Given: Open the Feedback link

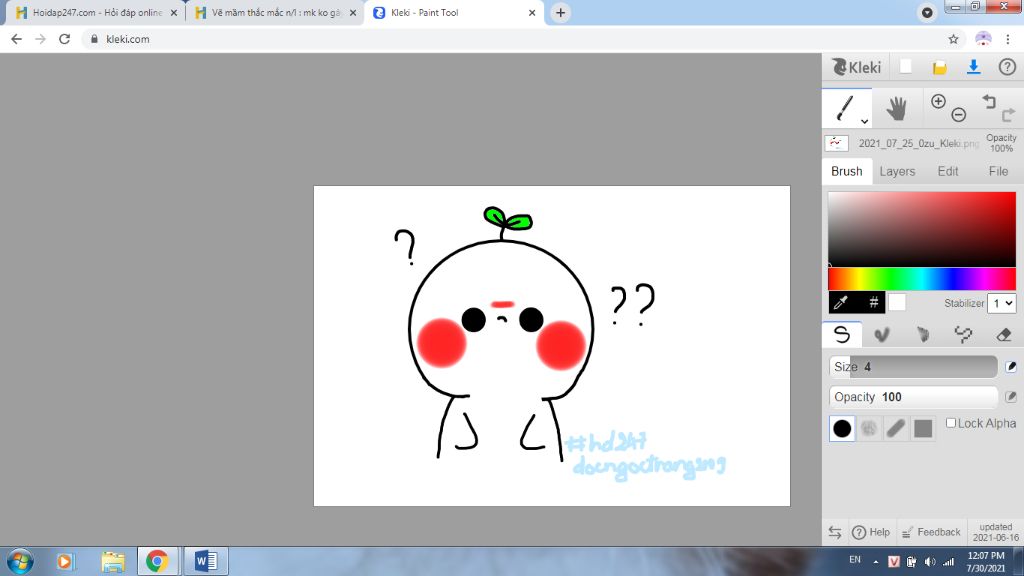Looking at the screenshot, I should tap(931, 532).
